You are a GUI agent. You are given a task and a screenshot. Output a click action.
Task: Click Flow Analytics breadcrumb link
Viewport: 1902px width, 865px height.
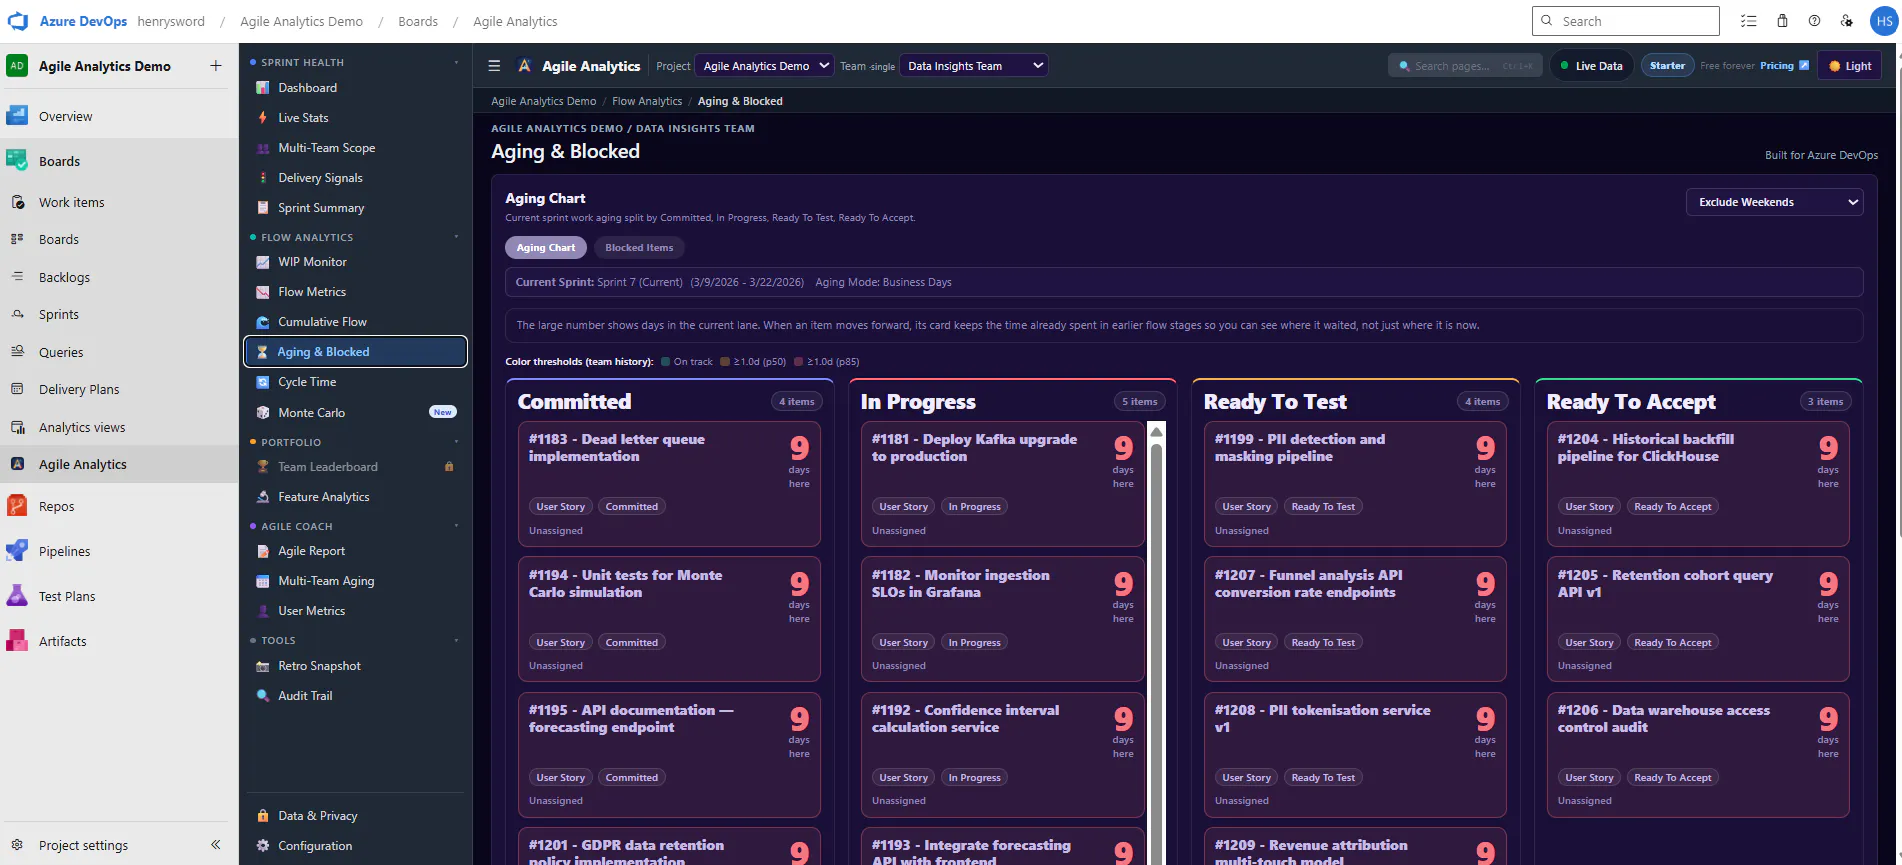point(647,101)
